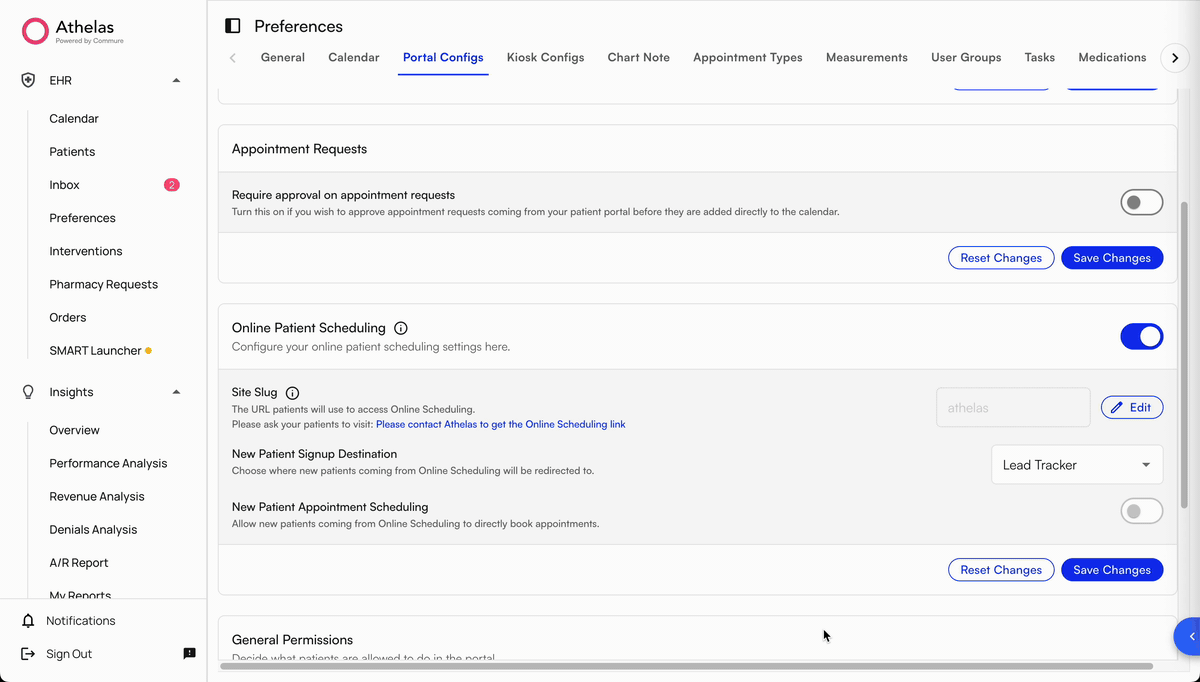Viewport: 1200px width, 682px height.
Task: Click the horizontal scrollbar at bottom
Action: (686, 666)
